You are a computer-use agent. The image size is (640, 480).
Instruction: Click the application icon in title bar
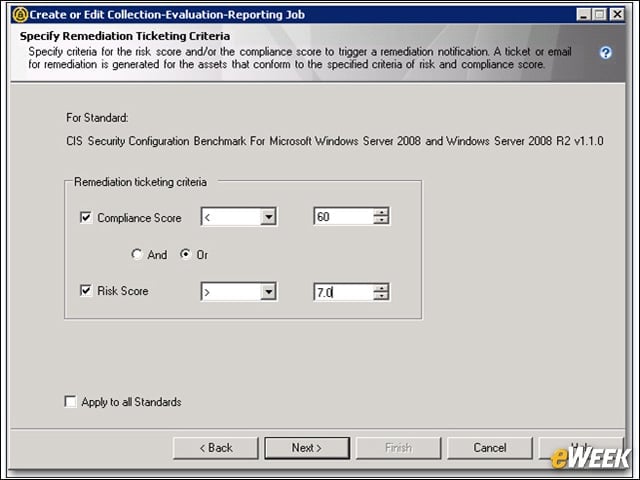[20, 15]
